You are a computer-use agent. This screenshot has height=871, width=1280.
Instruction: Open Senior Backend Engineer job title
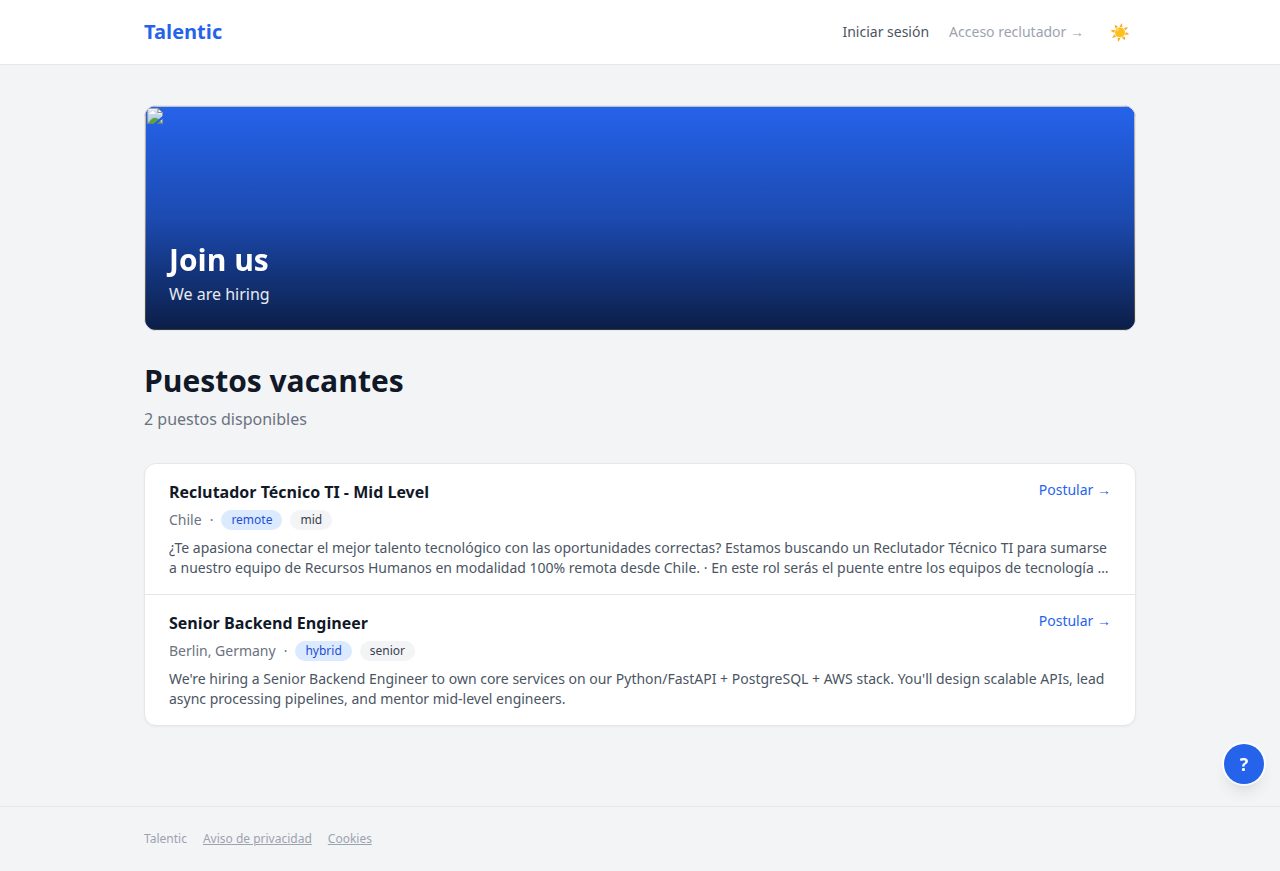pyautogui.click(x=268, y=623)
